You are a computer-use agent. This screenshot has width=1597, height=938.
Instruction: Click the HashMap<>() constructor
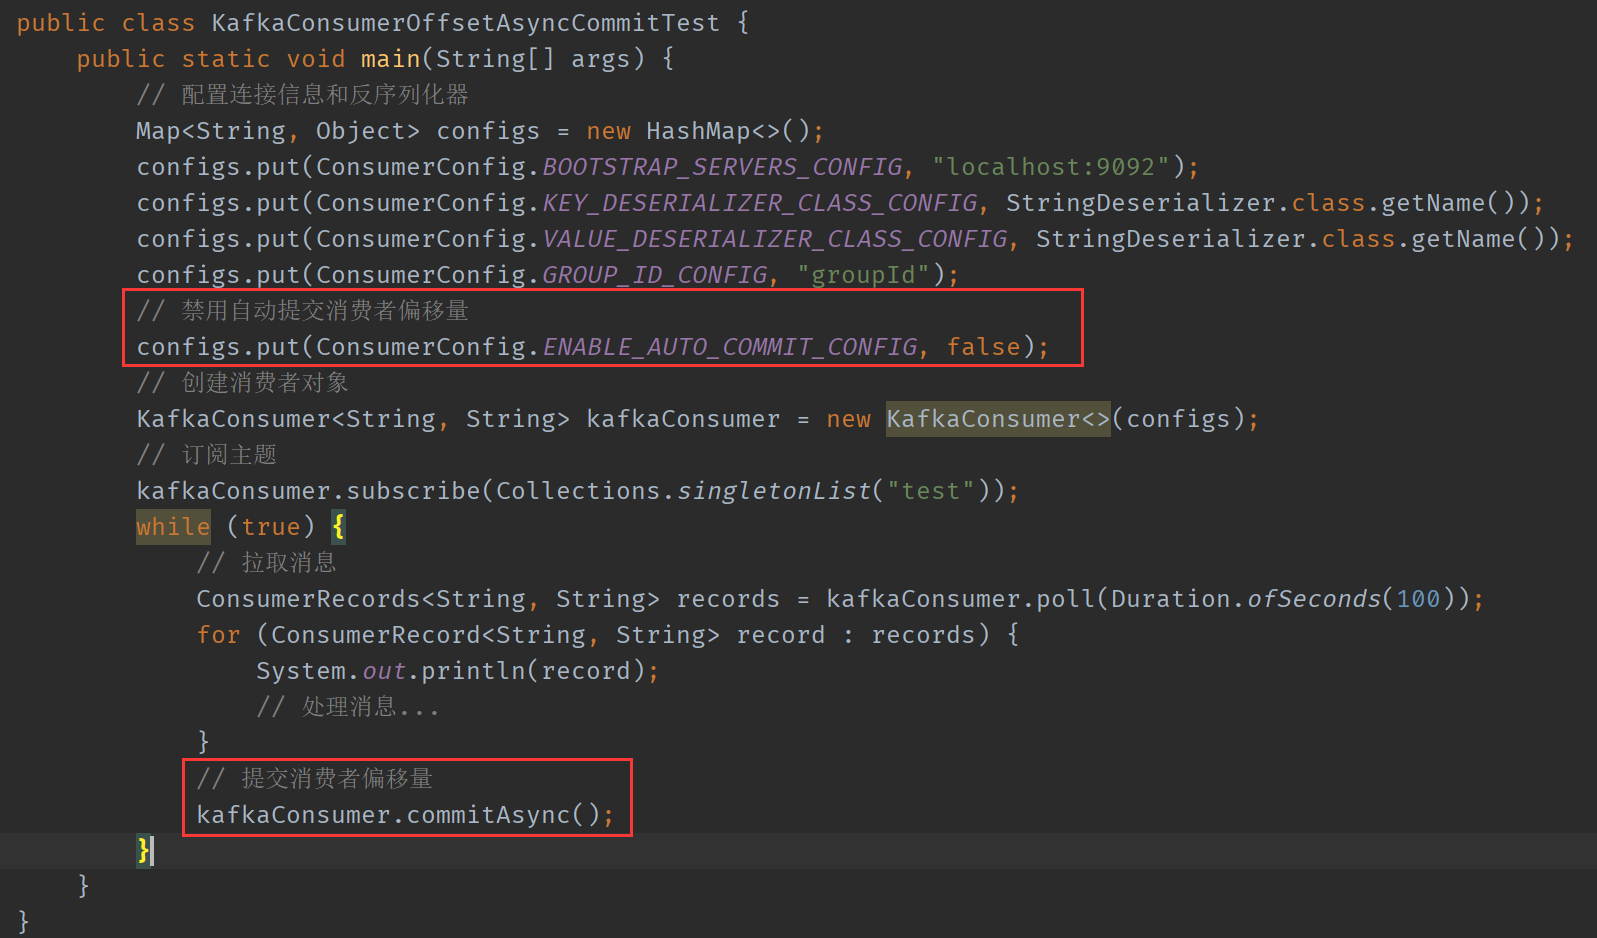[727, 131]
